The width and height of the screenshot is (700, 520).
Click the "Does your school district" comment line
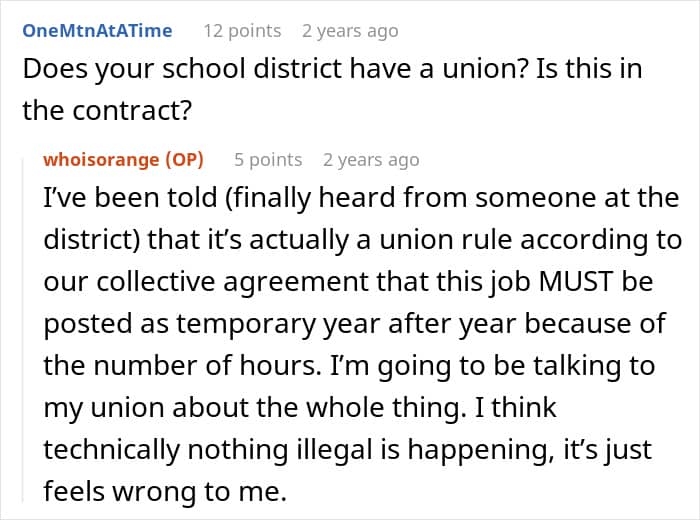point(332,69)
